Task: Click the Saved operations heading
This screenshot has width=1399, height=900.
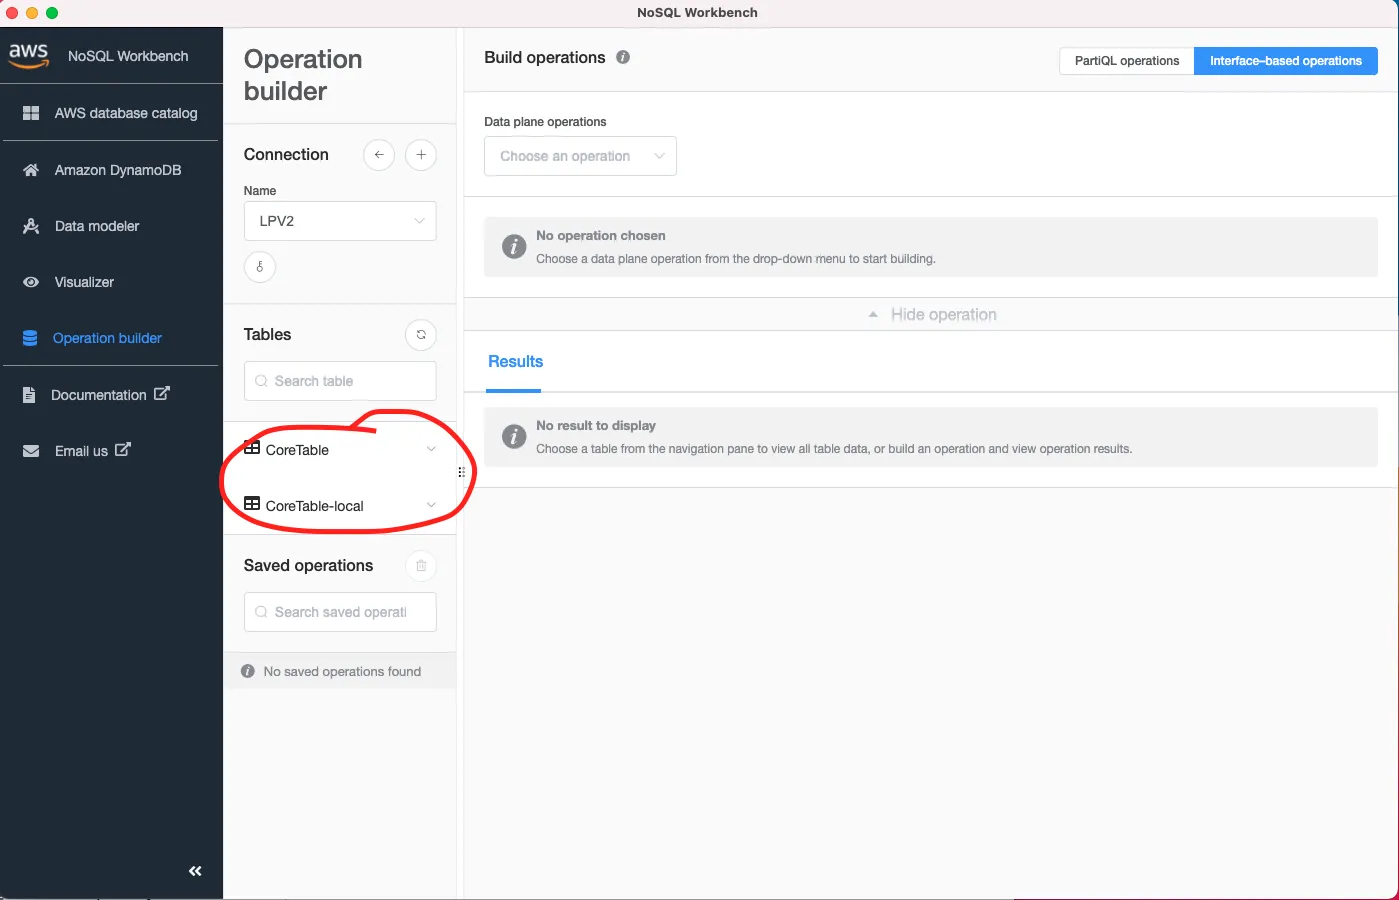Action: click(308, 566)
